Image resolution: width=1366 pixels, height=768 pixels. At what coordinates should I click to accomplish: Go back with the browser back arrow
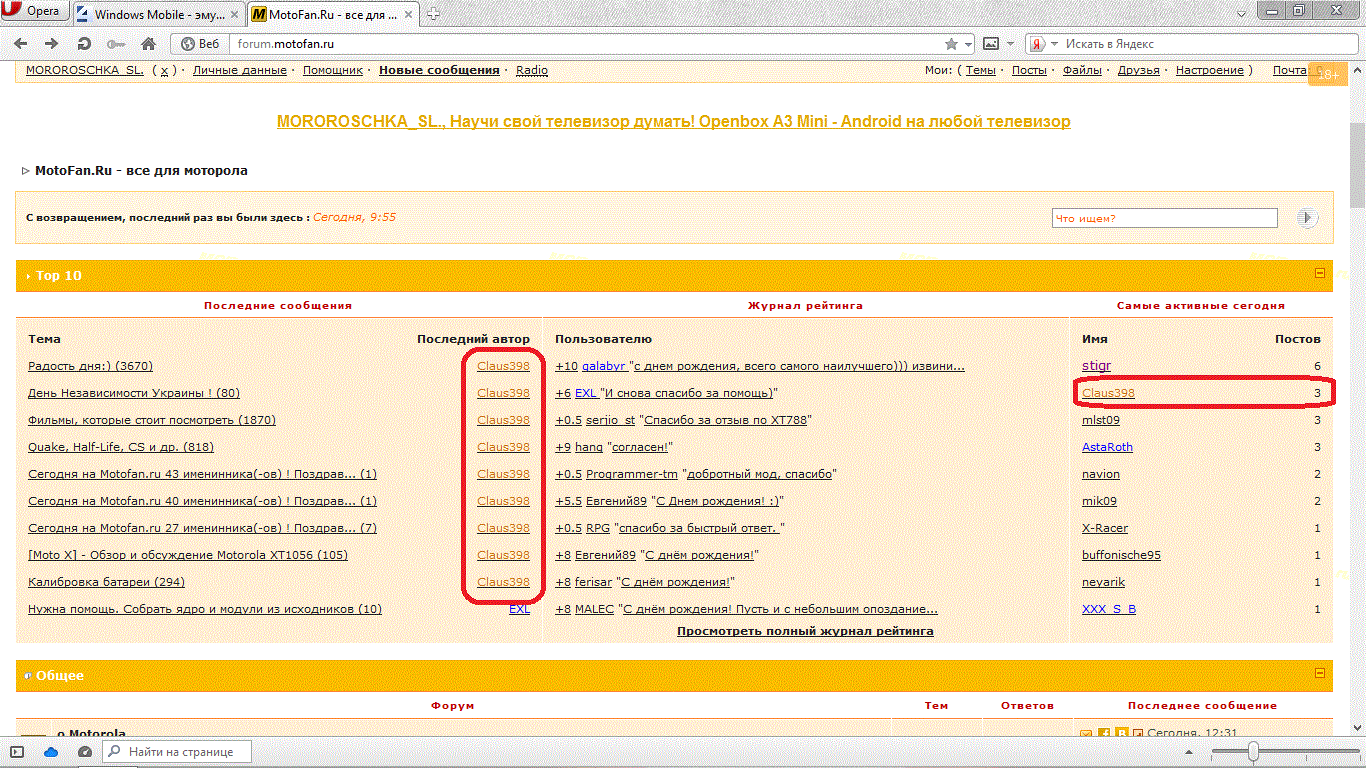(21, 44)
